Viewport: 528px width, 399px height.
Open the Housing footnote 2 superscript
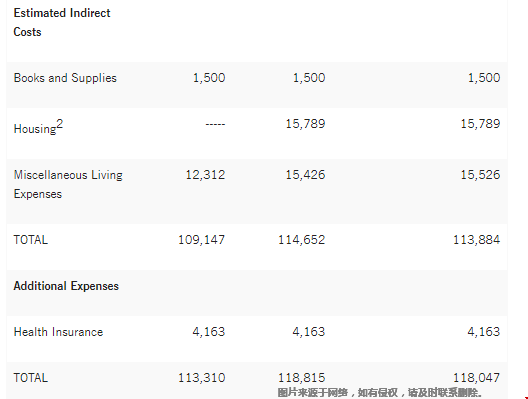60,124
